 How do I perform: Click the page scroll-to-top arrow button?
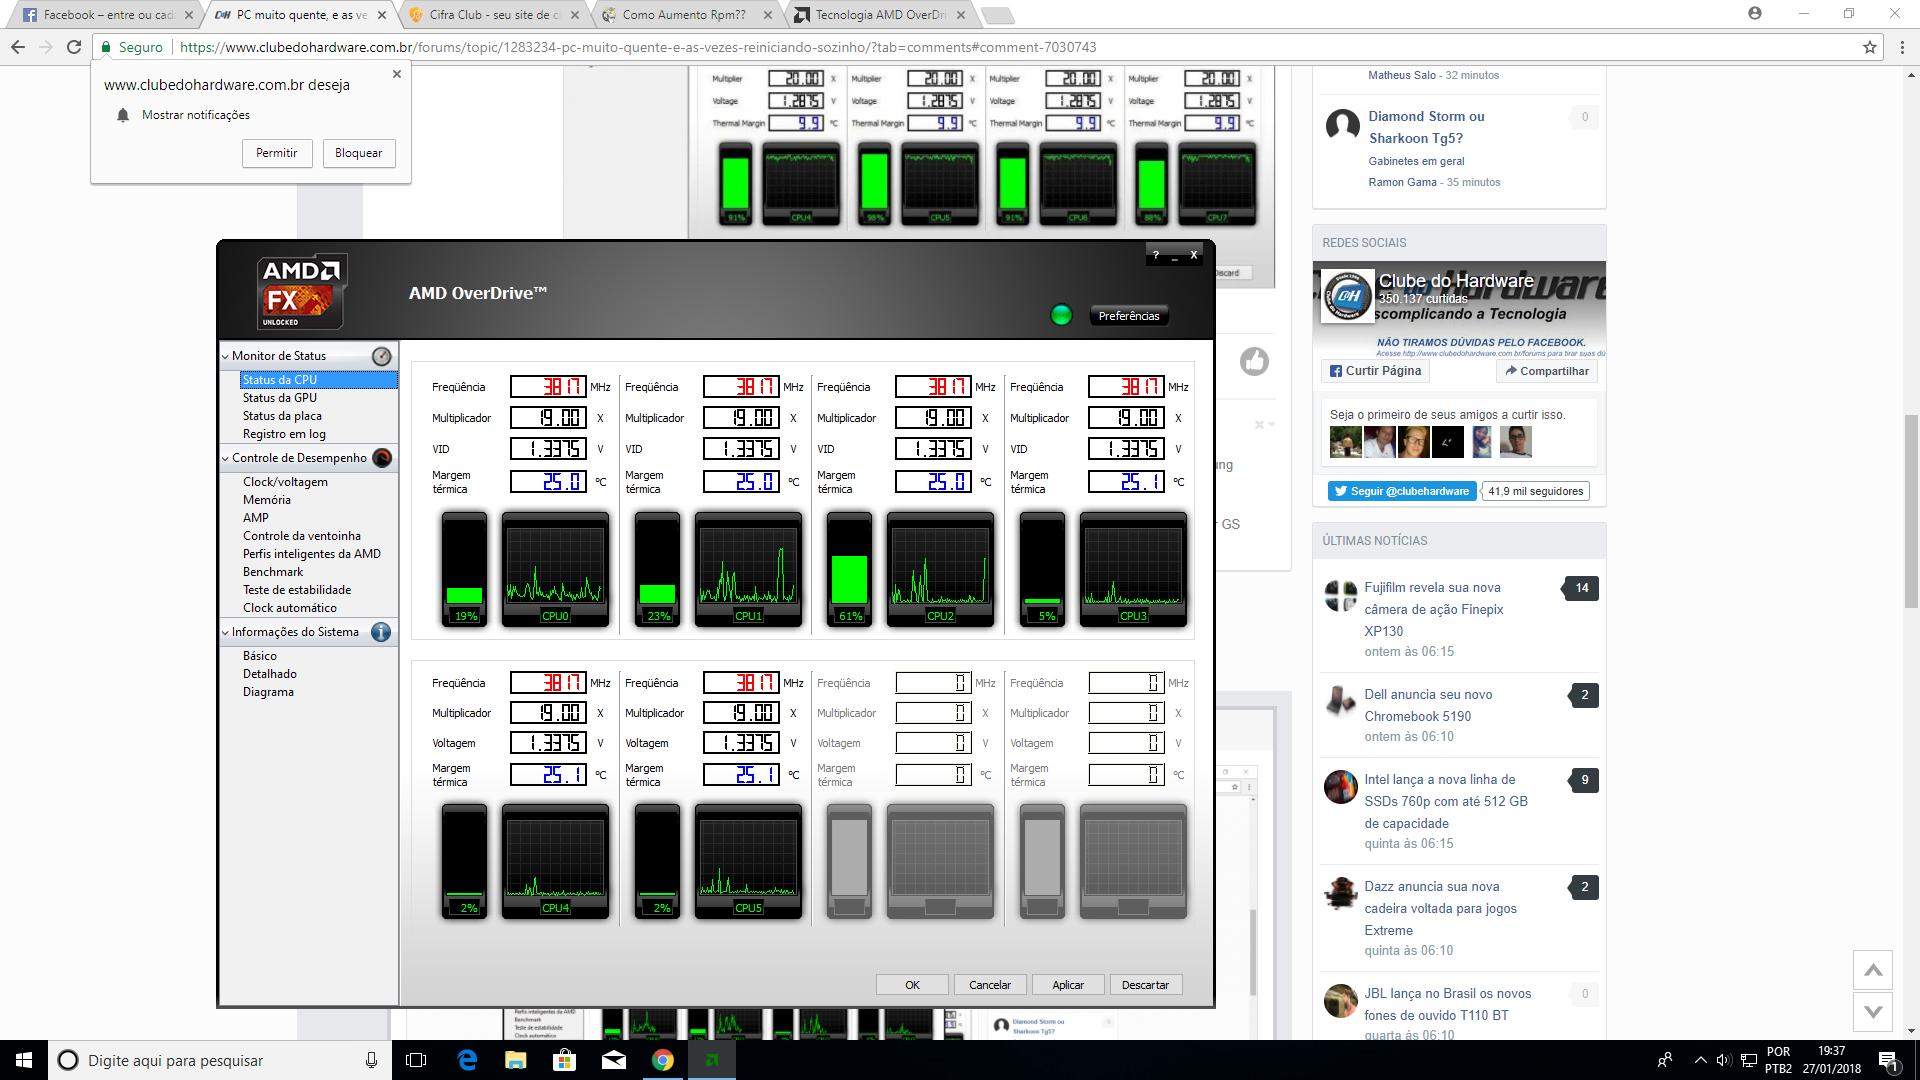tap(1873, 970)
